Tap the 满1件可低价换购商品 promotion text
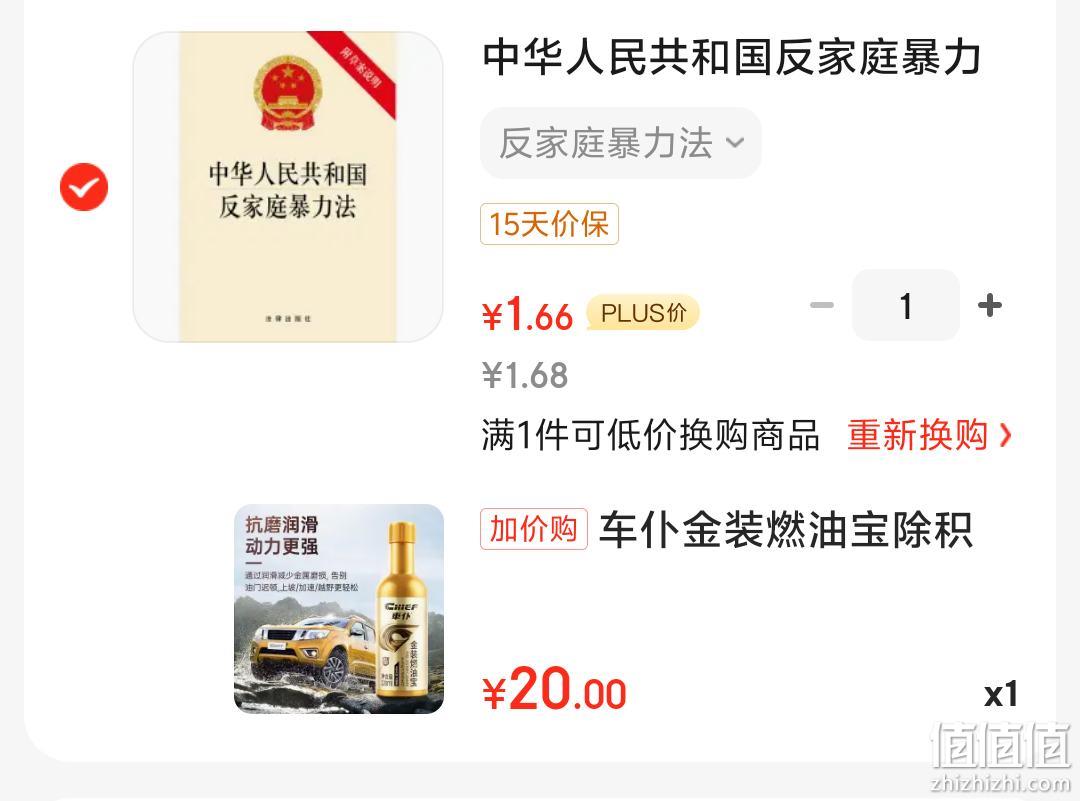 (x=651, y=435)
